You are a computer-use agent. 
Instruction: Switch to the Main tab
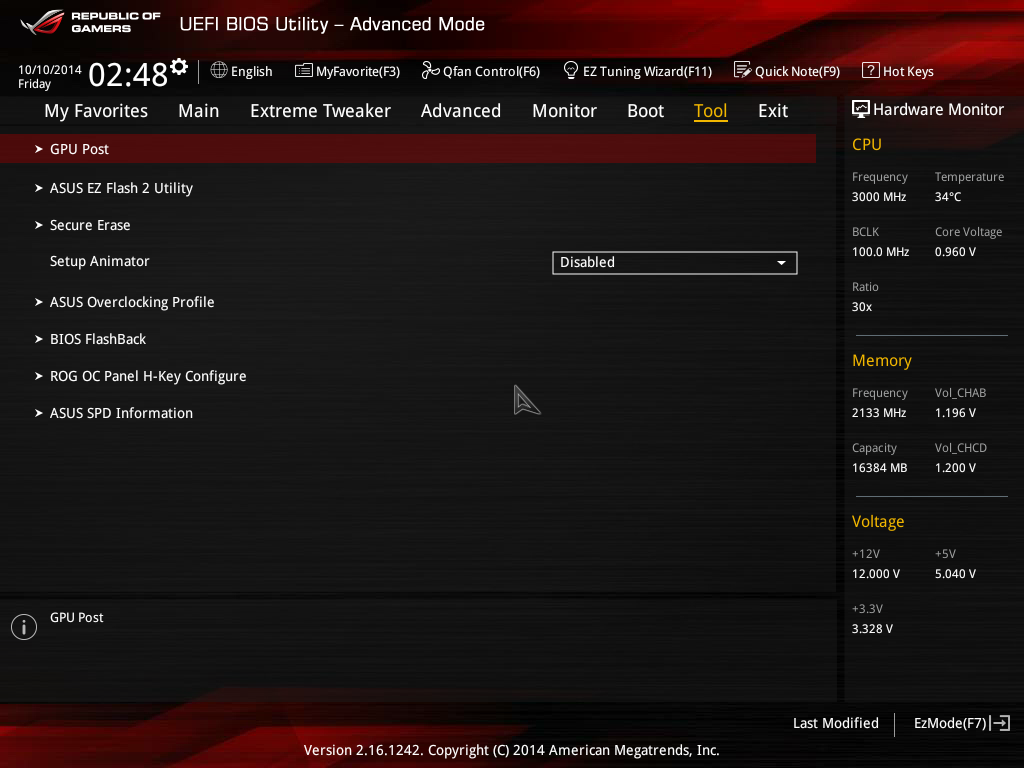[x=199, y=111]
